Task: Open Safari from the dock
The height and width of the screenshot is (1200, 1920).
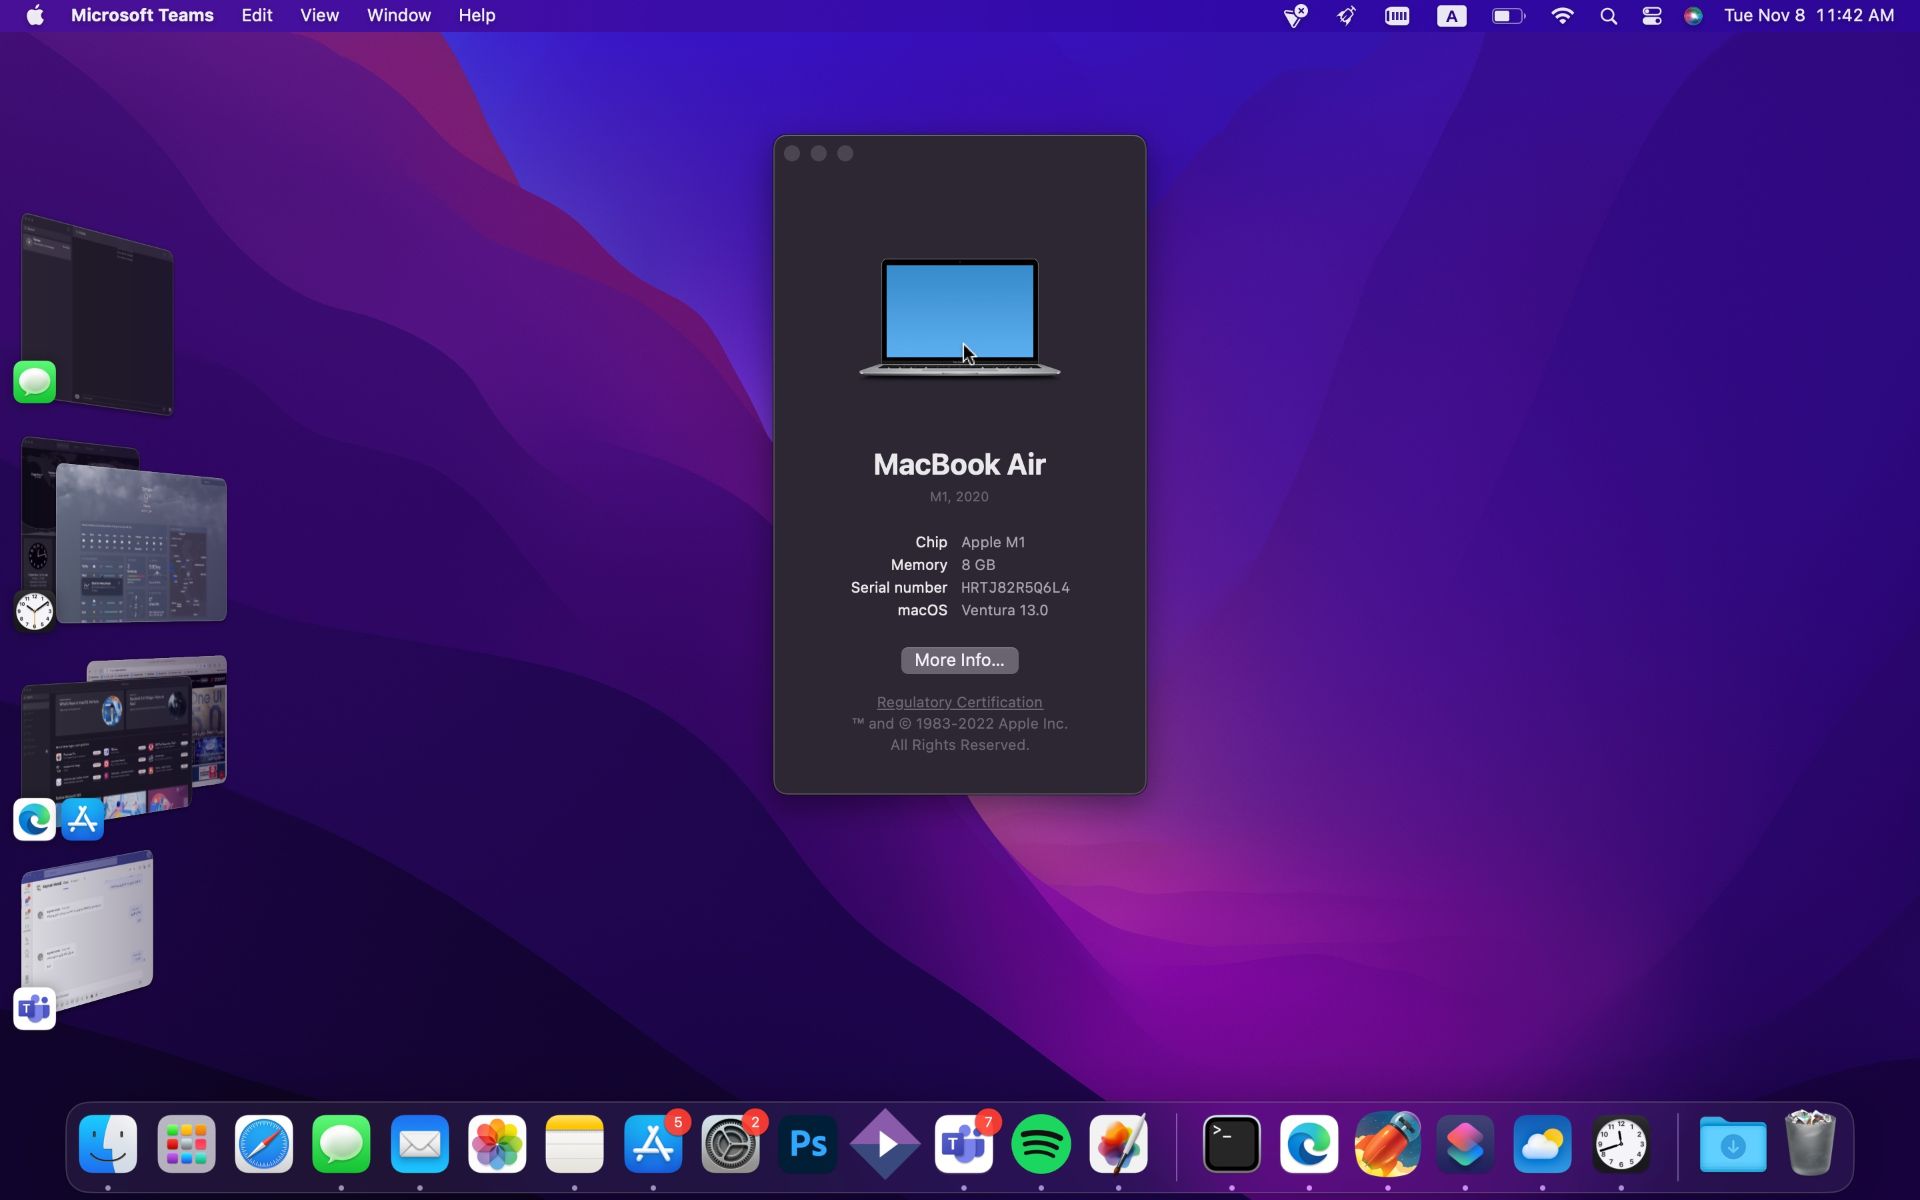Action: (x=264, y=1143)
